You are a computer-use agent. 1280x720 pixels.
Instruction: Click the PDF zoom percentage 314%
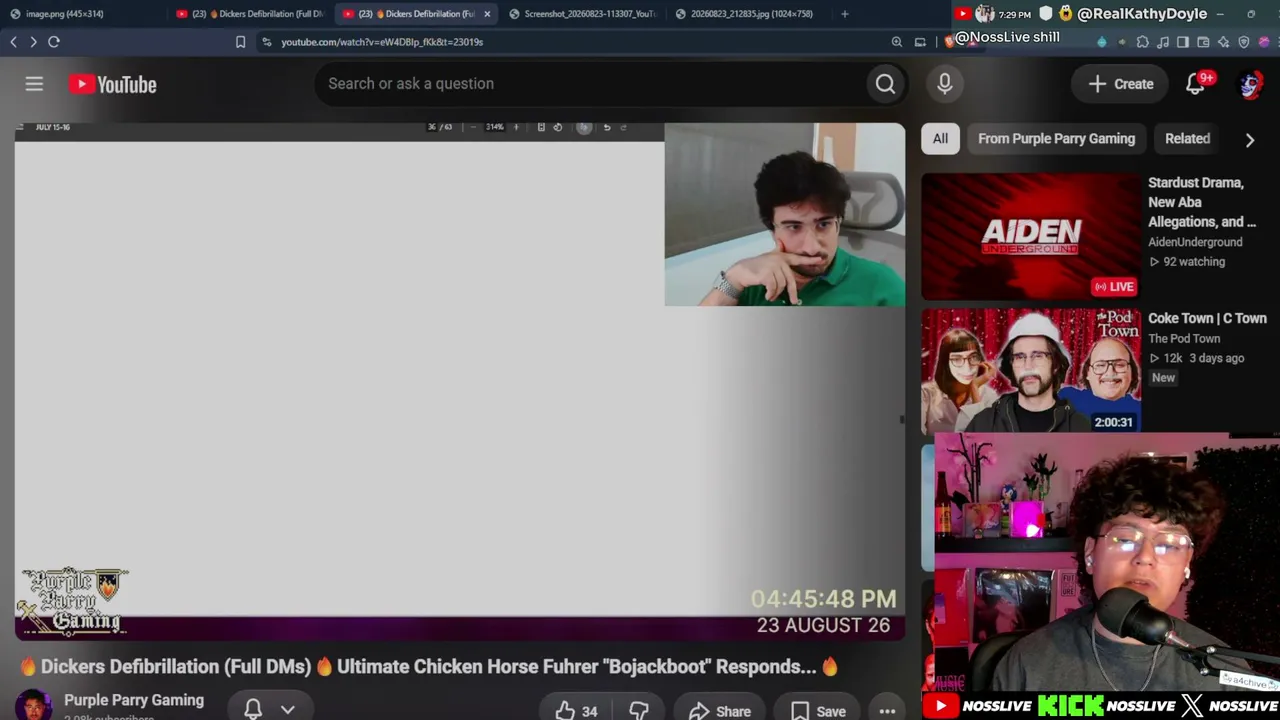tap(495, 127)
